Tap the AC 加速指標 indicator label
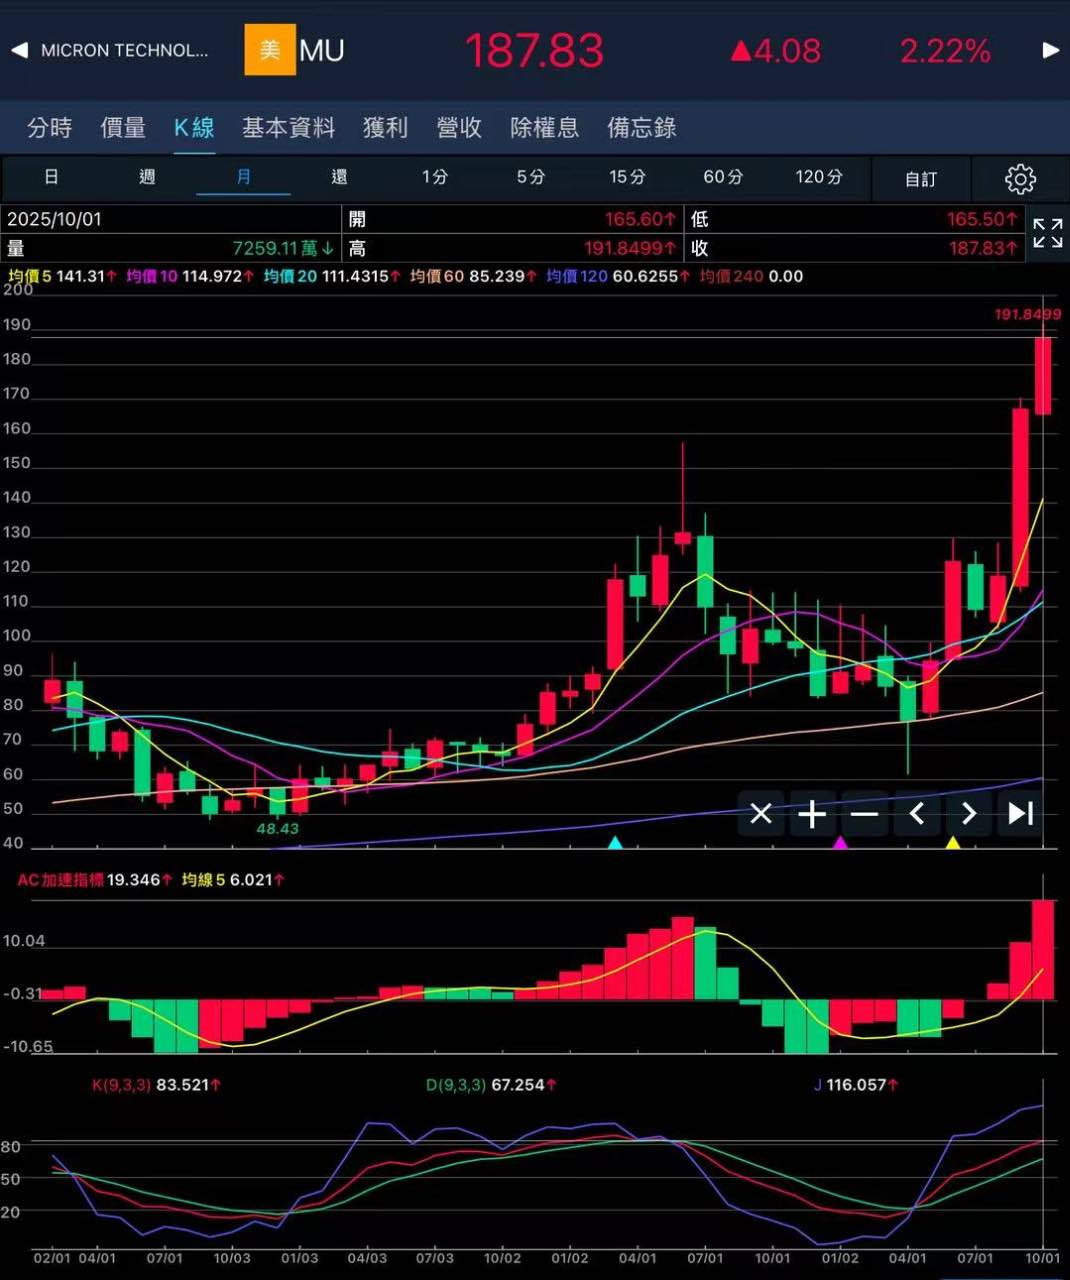The width and height of the screenshot is (1070, 1280). point(61,880)
